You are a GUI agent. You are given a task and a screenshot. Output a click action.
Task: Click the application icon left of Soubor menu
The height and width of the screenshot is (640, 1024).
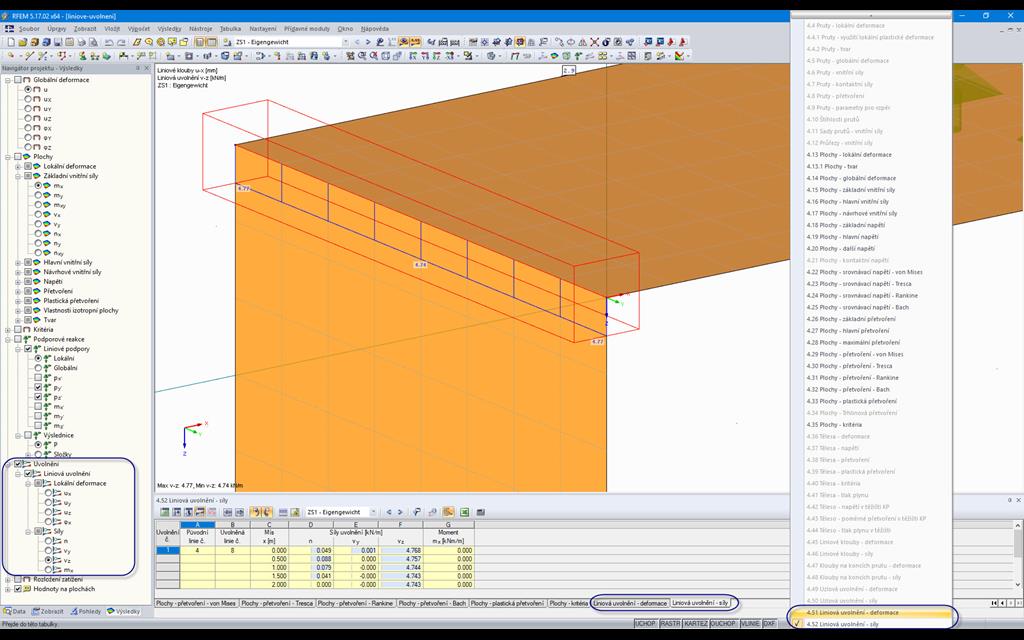point(9,29)
